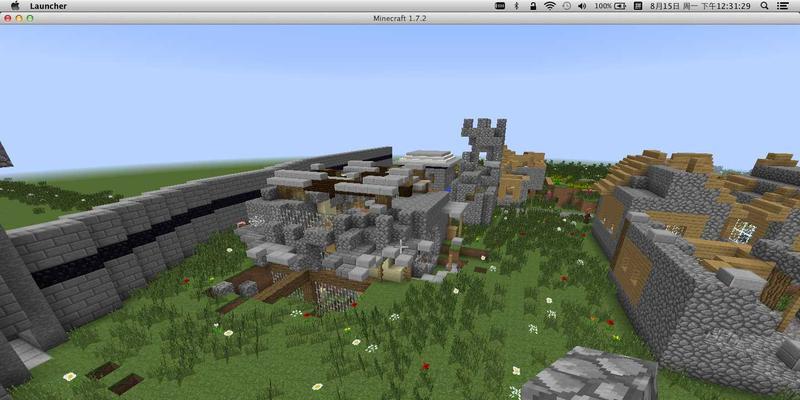This screenshot has height=400, width=800.
Task: Click the battery charging icon
Action: [x=620, y=6]
